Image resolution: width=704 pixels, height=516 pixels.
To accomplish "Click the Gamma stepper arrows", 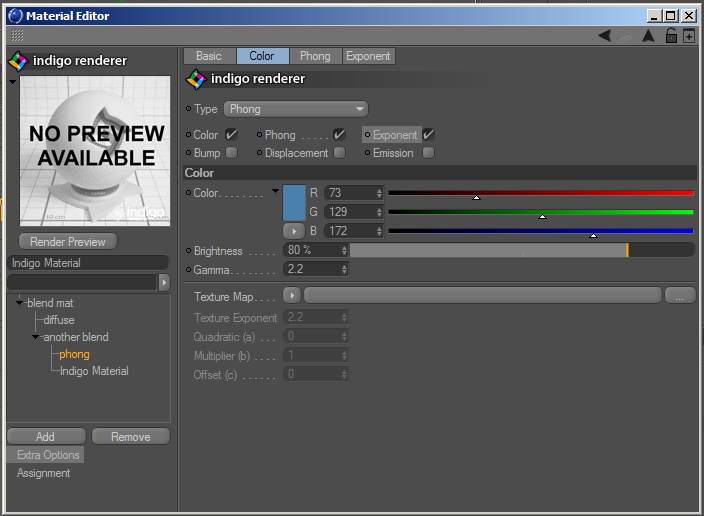I will point(344,269).
